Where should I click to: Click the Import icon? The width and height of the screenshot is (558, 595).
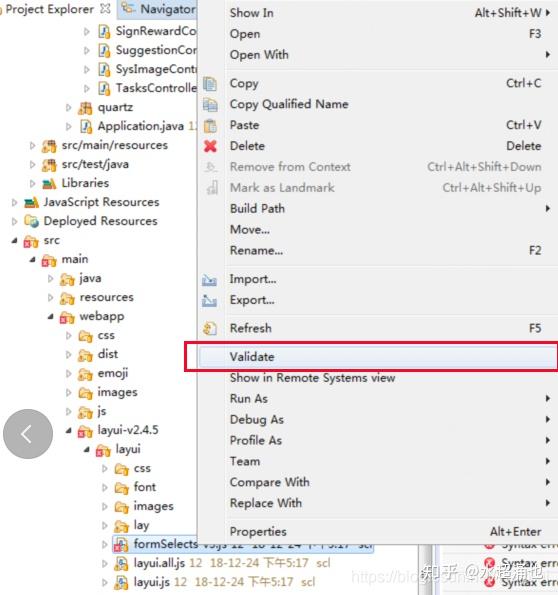coord(210,280)
